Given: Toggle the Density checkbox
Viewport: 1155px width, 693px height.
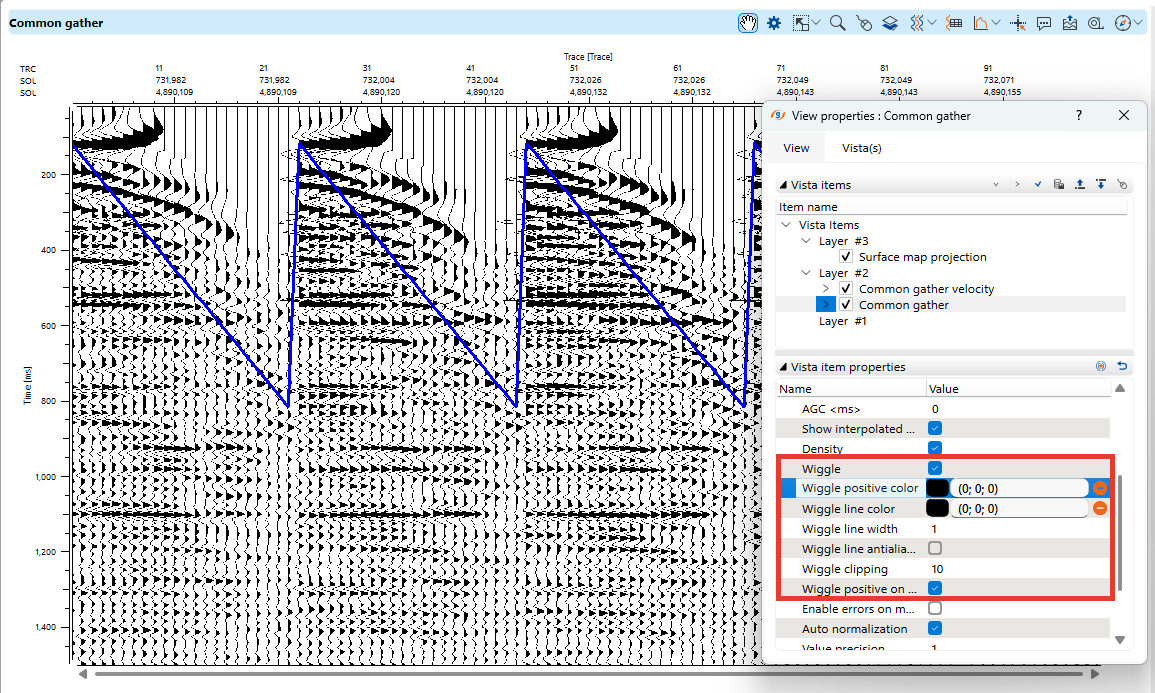Looking at the screenshot, I should [935, 449].
